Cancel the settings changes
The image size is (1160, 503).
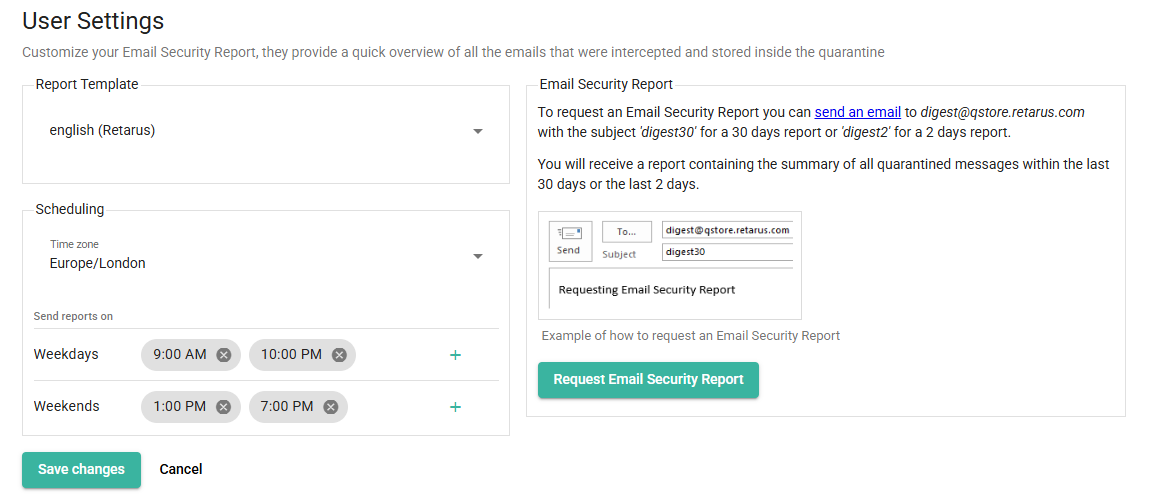coord(181,469)
